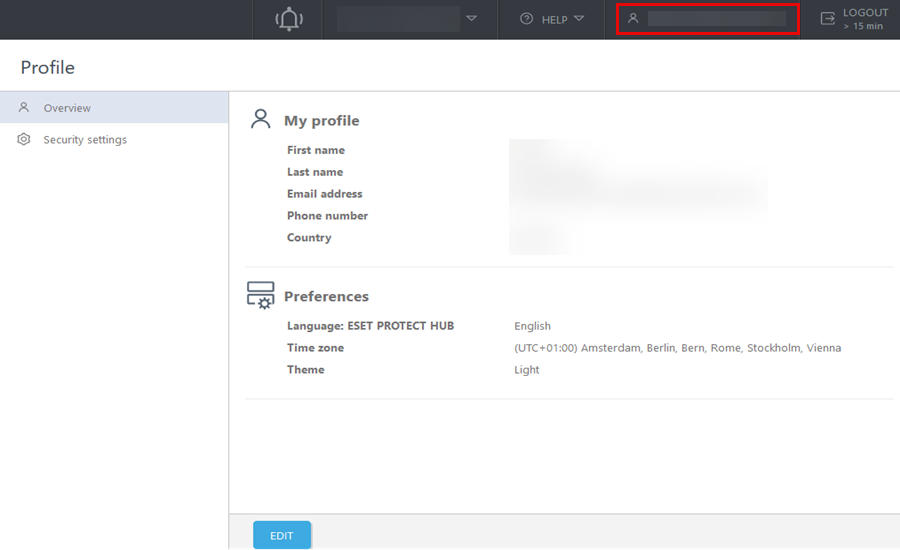Click the user profile icon in top bar
The width and height of the screenshot is (900, 550).
[x=633, y=18]
